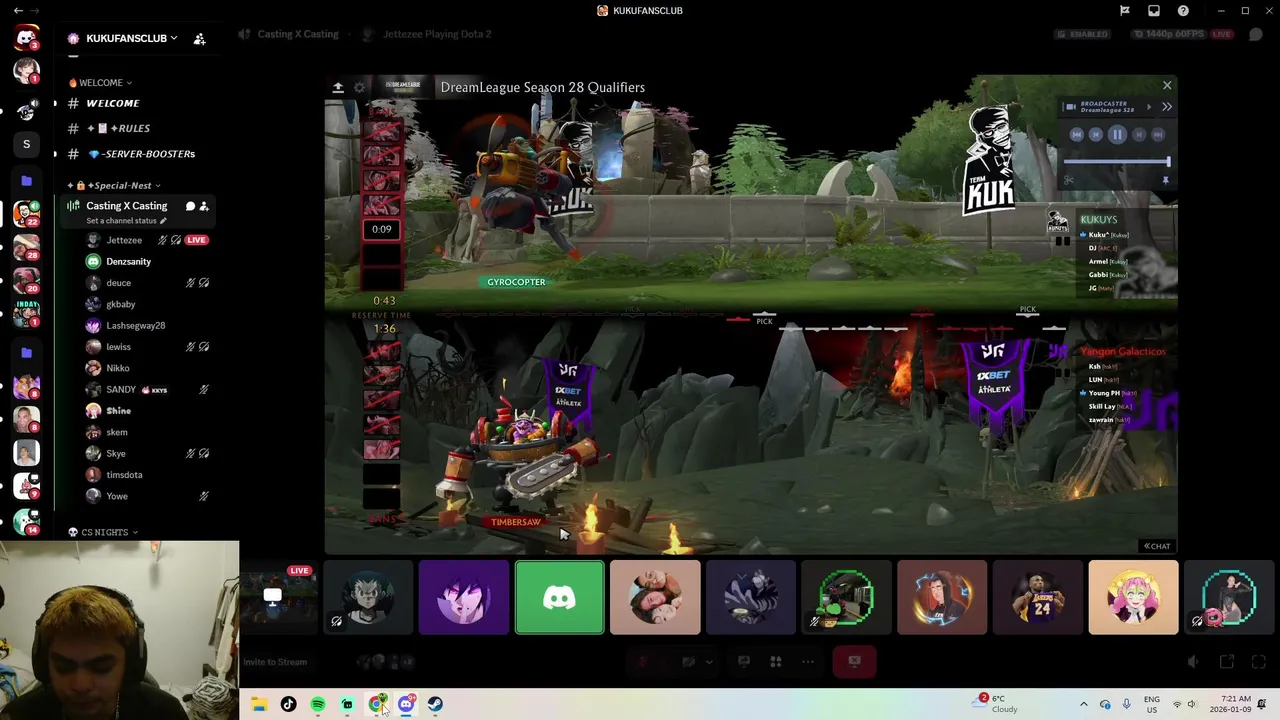Select the LIVE stream preview tile
This screenshot has width=1280, height=720.
click(x=276, y=598)
